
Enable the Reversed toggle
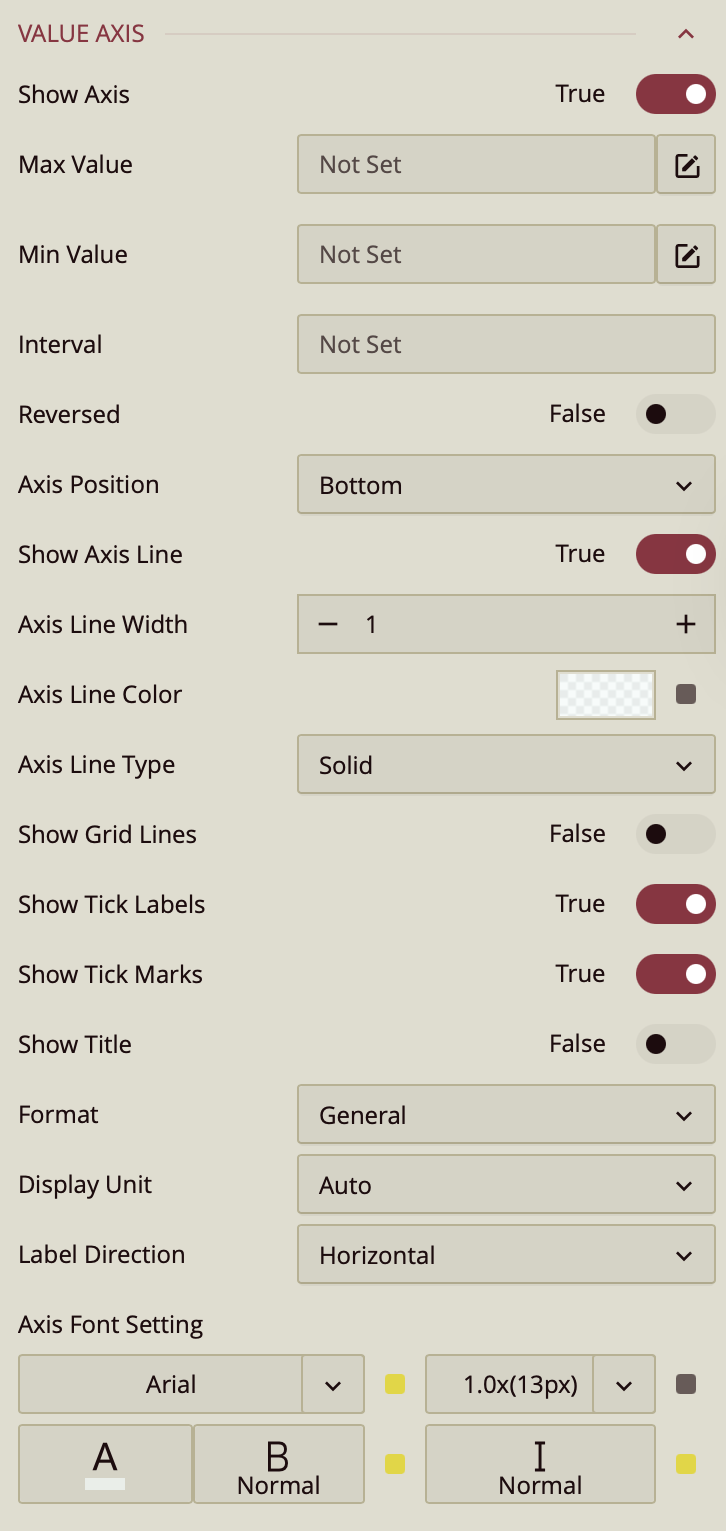[676, 414]
